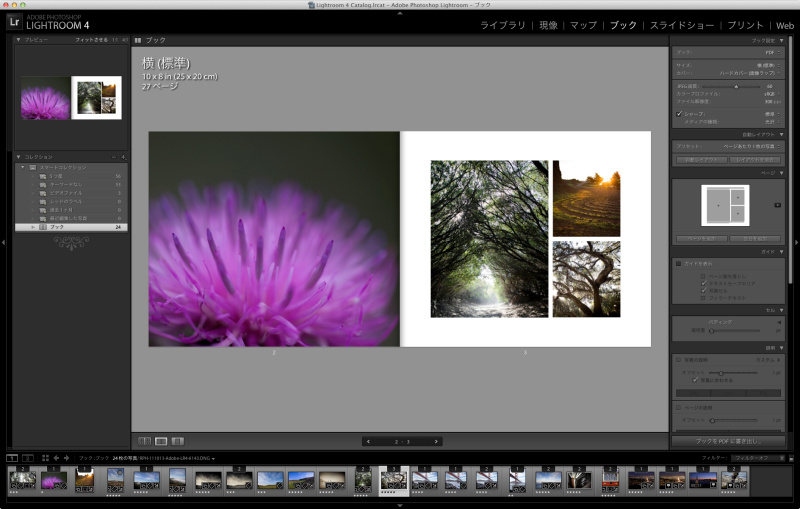This screenshot has width=800, height=509.
Task: Click ブック header icon above canvas
Action: tap(138, 40)
